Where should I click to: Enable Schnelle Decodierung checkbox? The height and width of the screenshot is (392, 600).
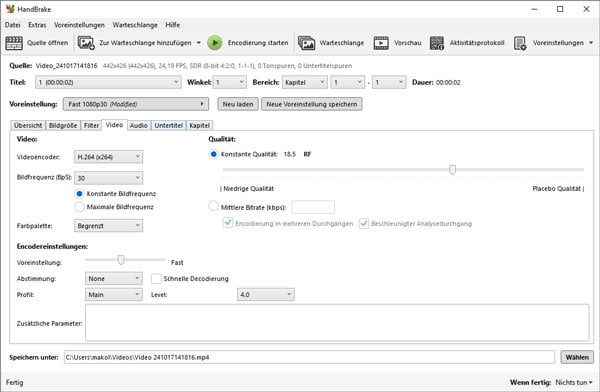coord(156,279)
